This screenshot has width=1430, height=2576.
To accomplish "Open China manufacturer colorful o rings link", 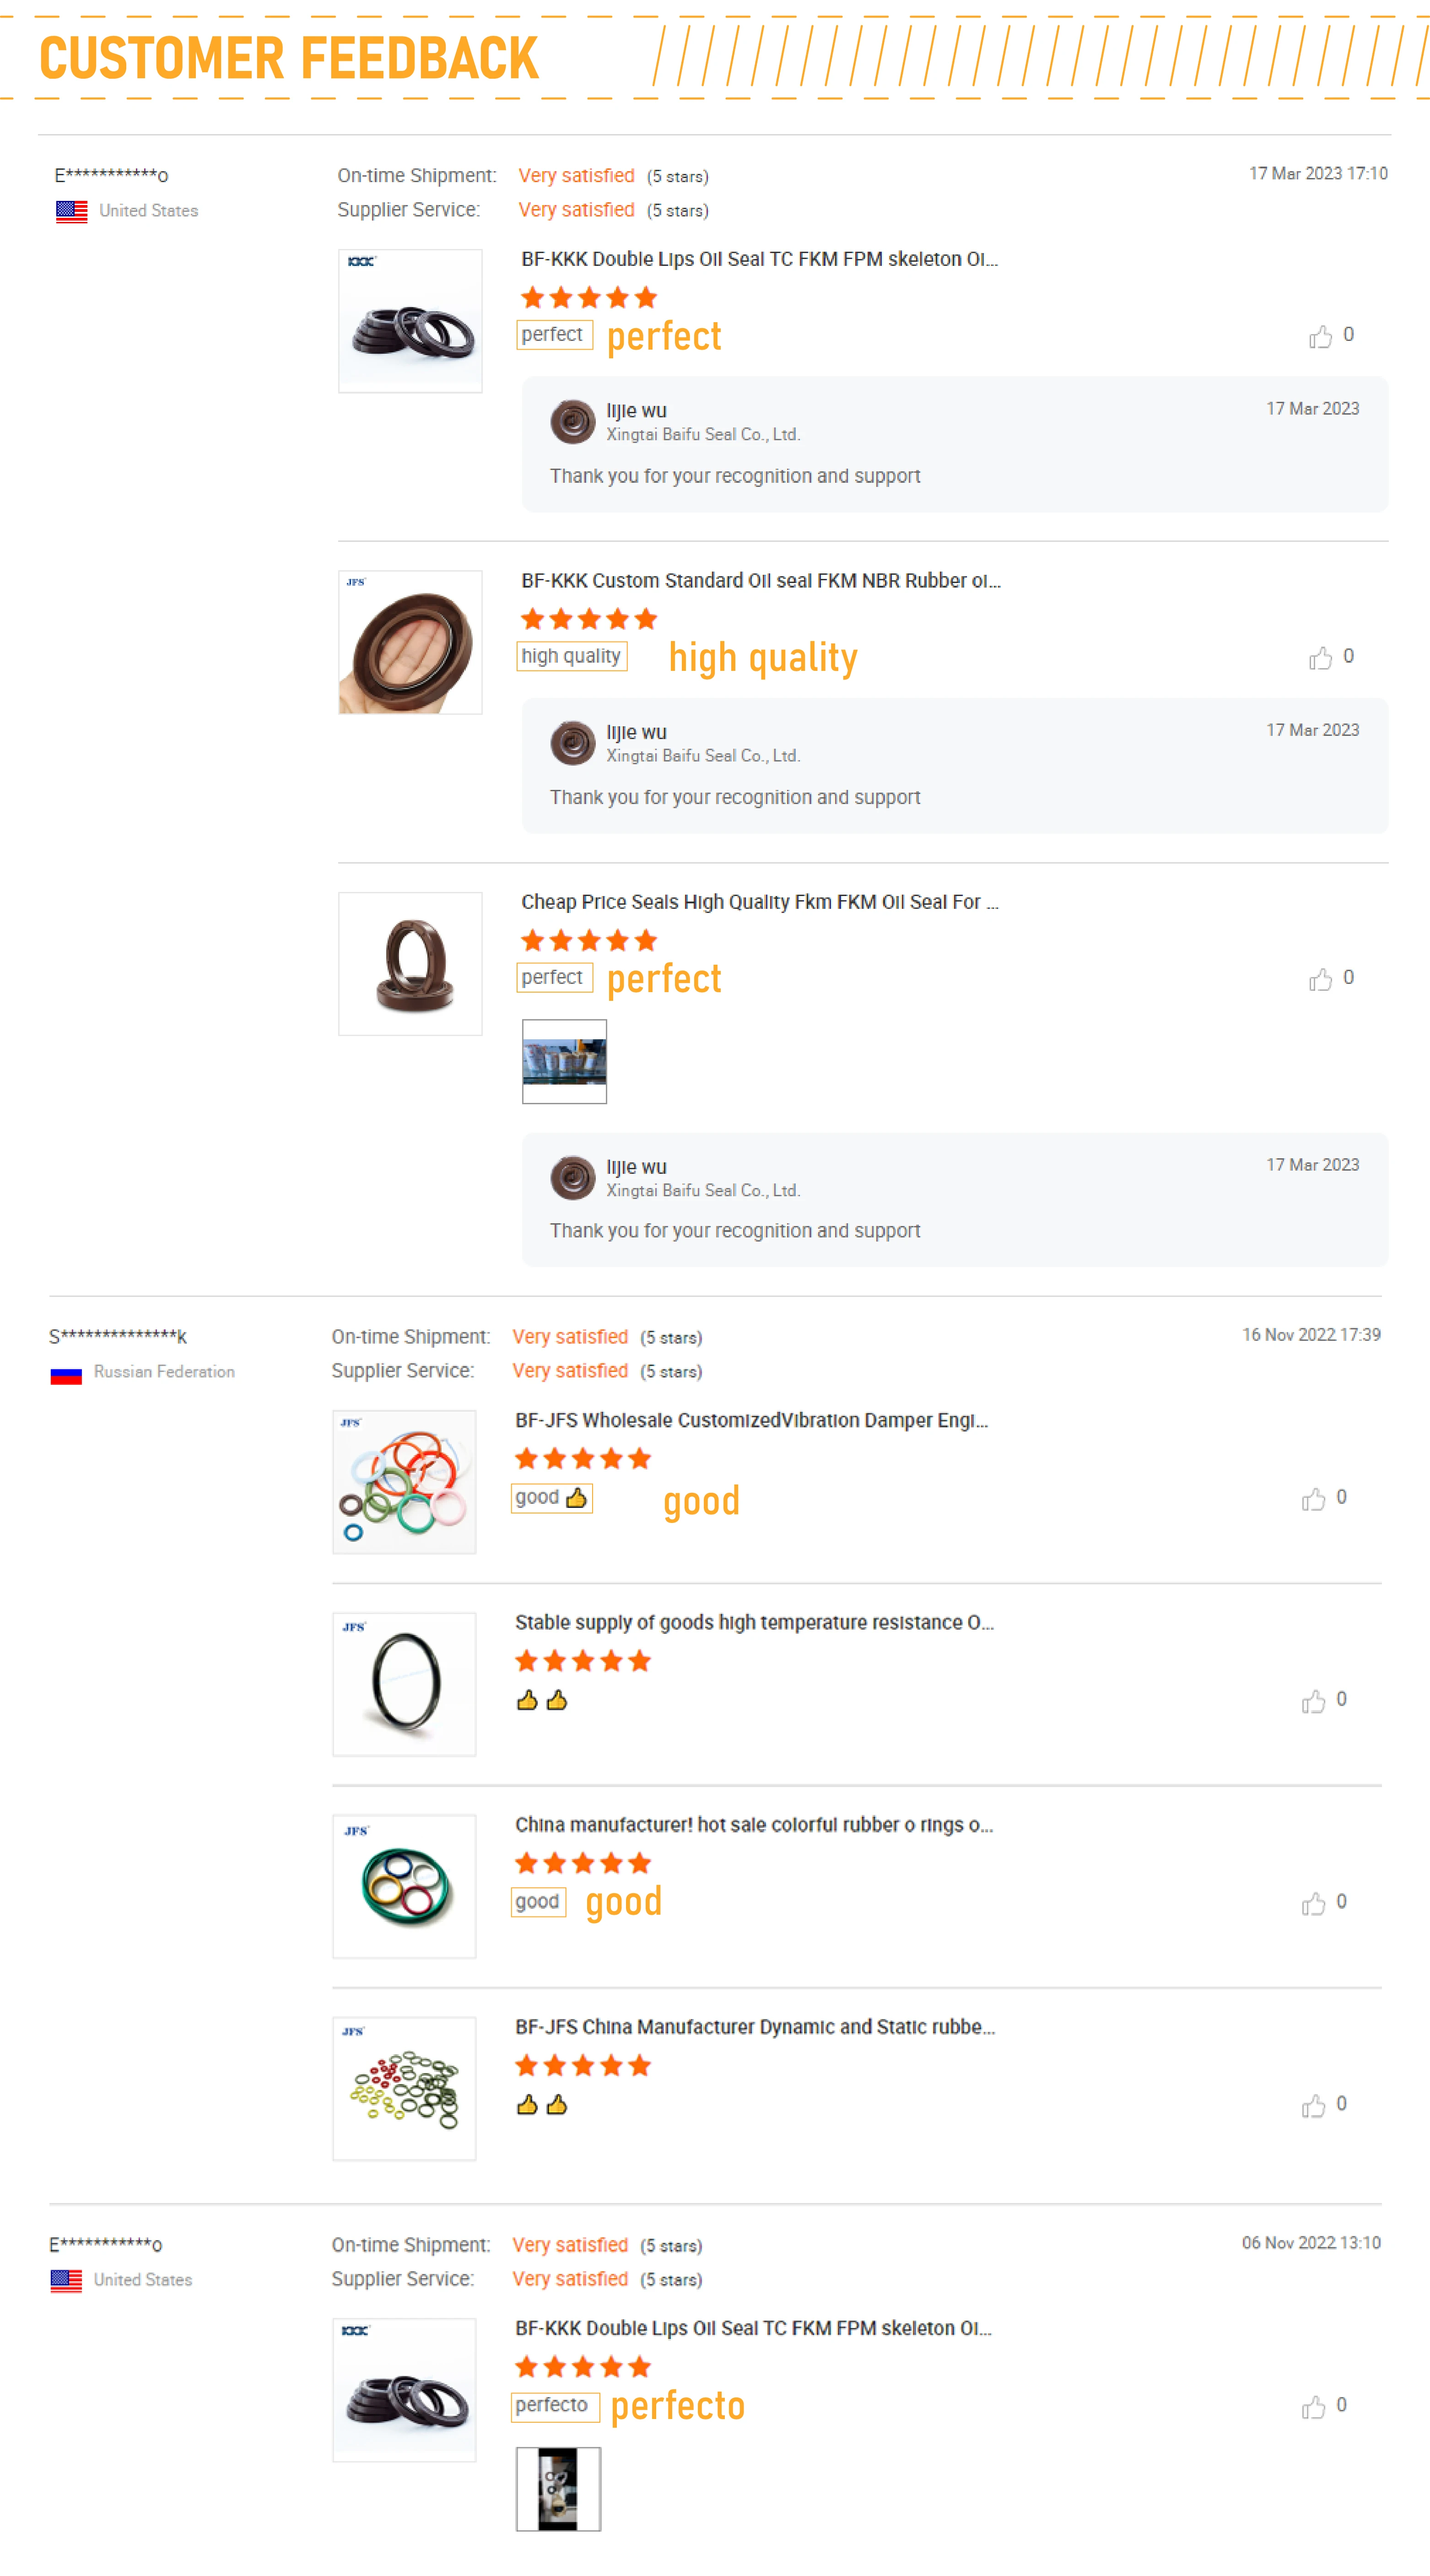I will [753, 1824].
